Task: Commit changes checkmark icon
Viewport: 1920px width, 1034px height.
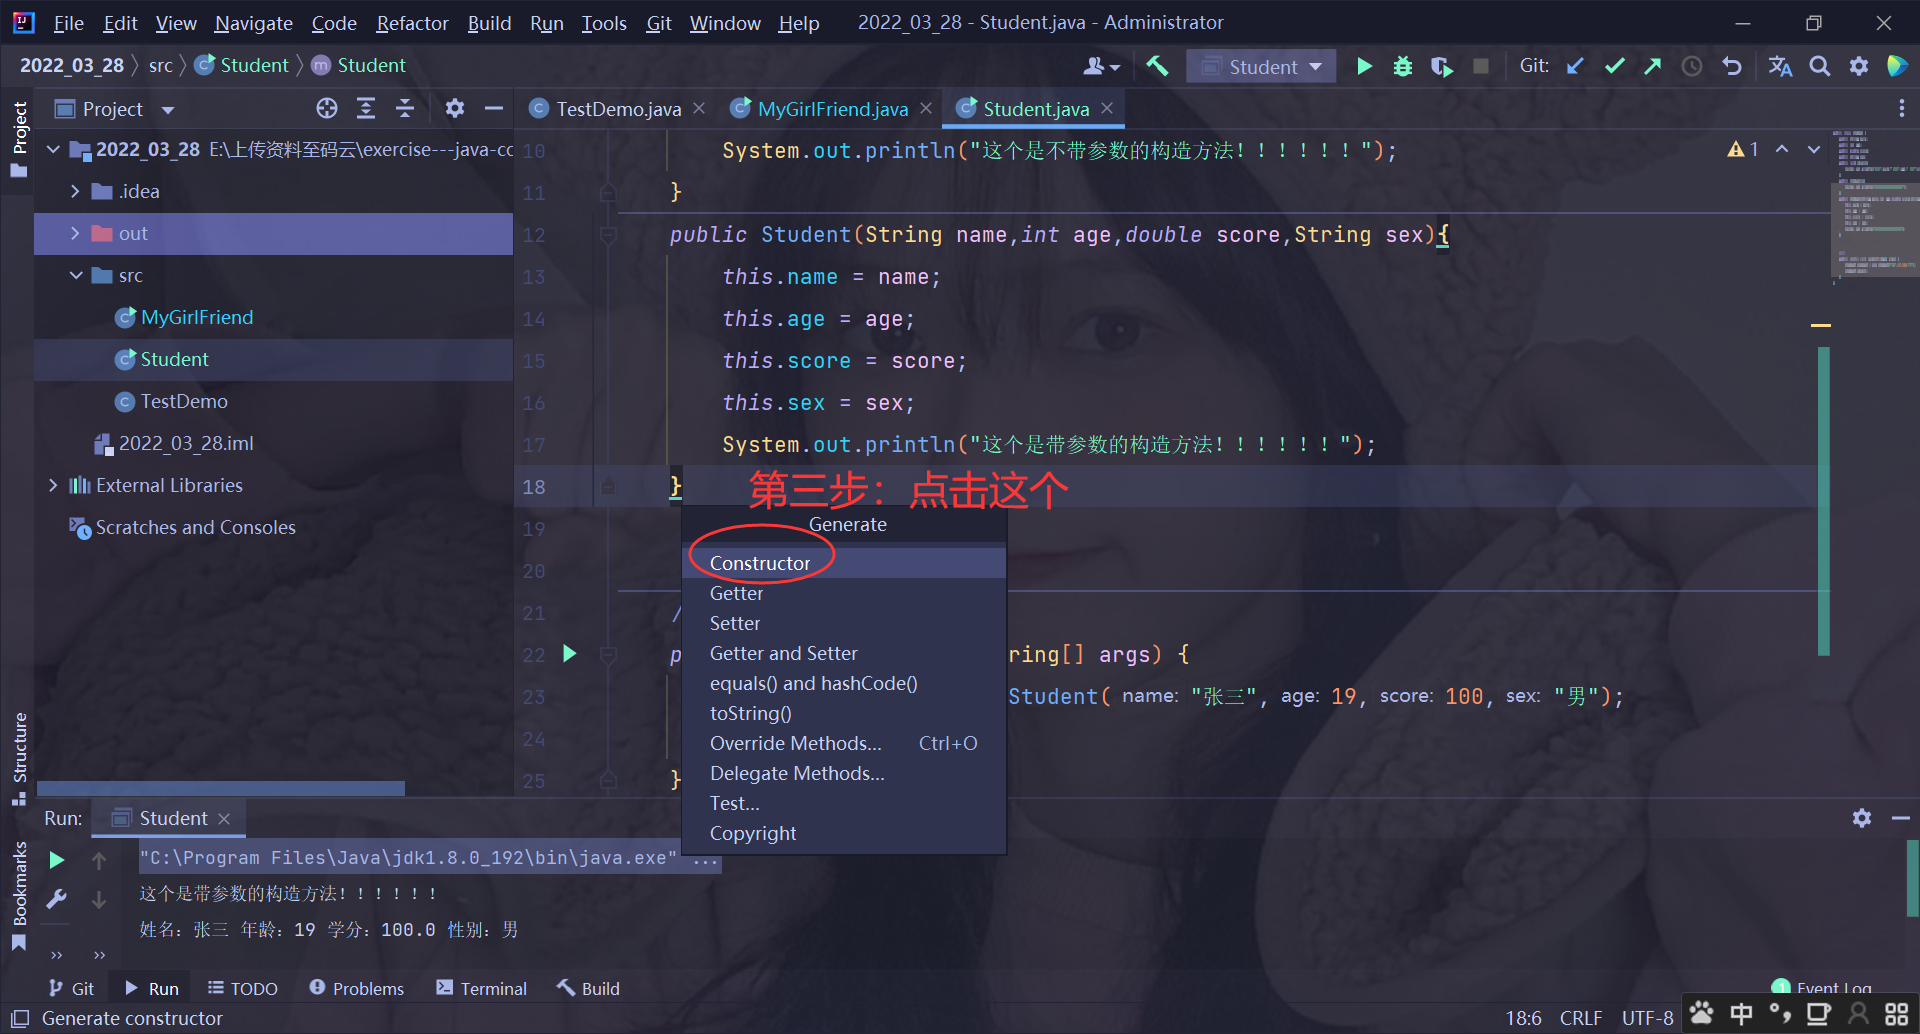Action: pos(1614,67)
